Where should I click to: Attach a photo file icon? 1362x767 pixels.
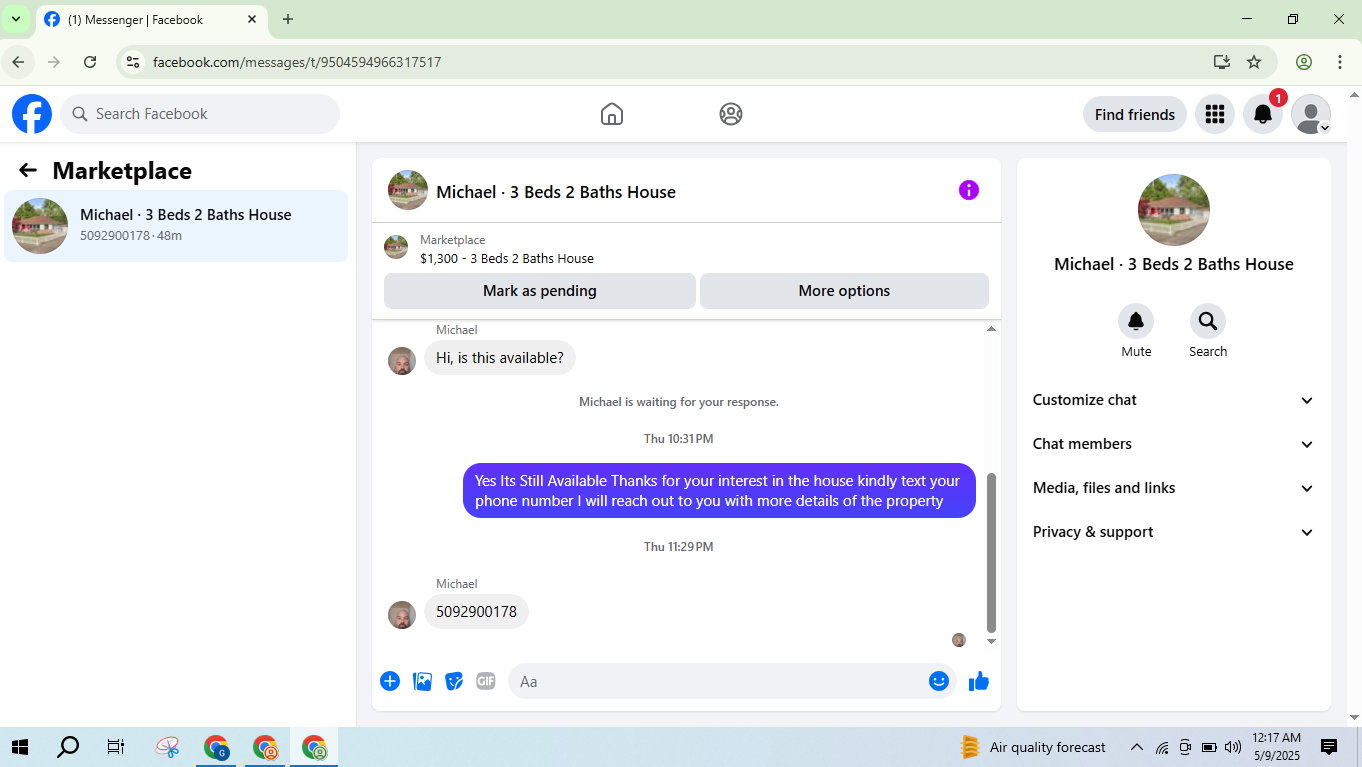[423, 681]
